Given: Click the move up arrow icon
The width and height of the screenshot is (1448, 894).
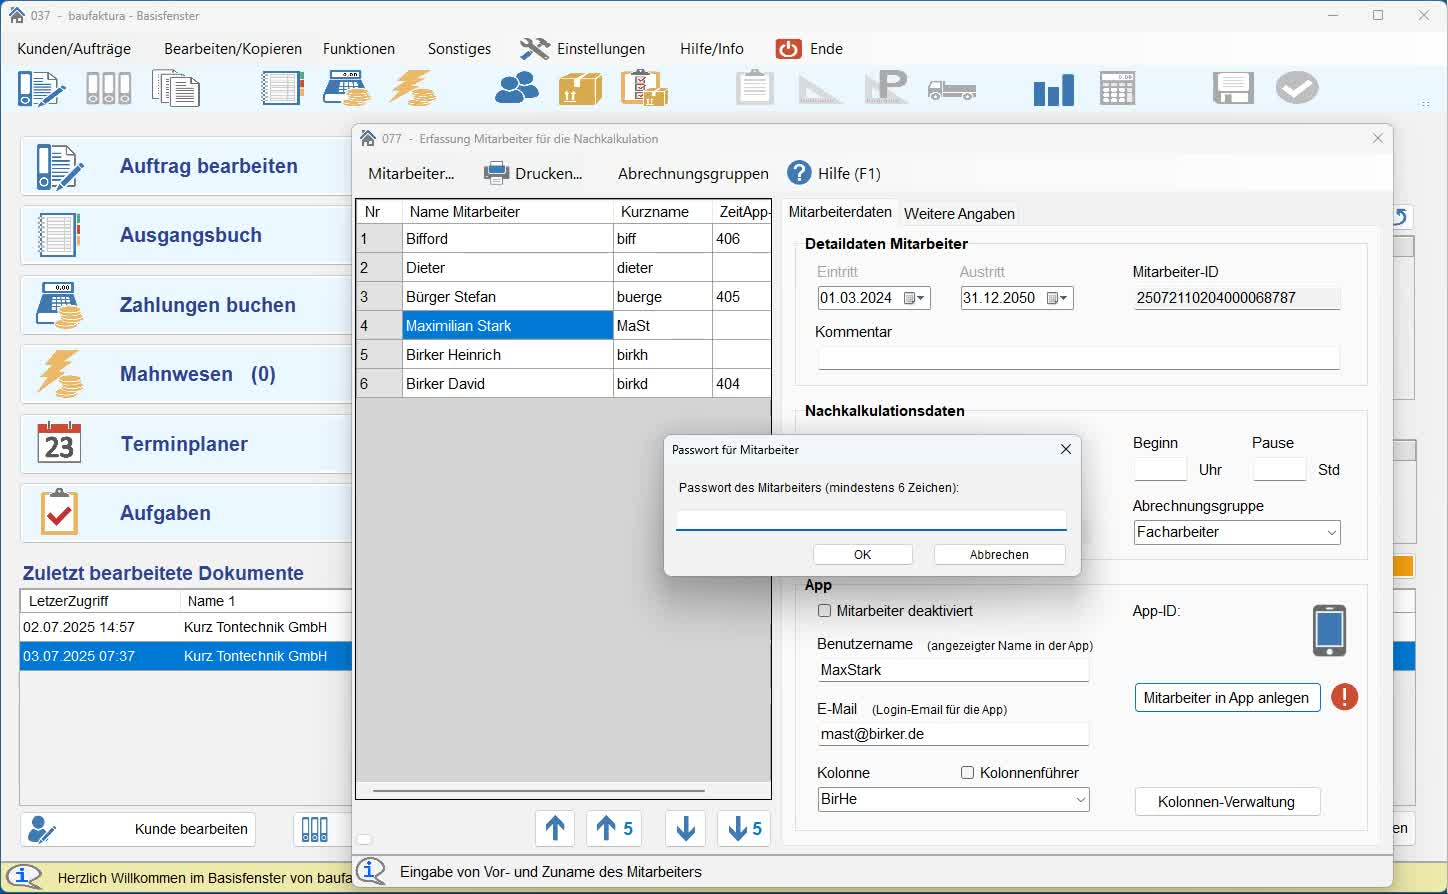Looking at the screenshot, I should [555, 828].
